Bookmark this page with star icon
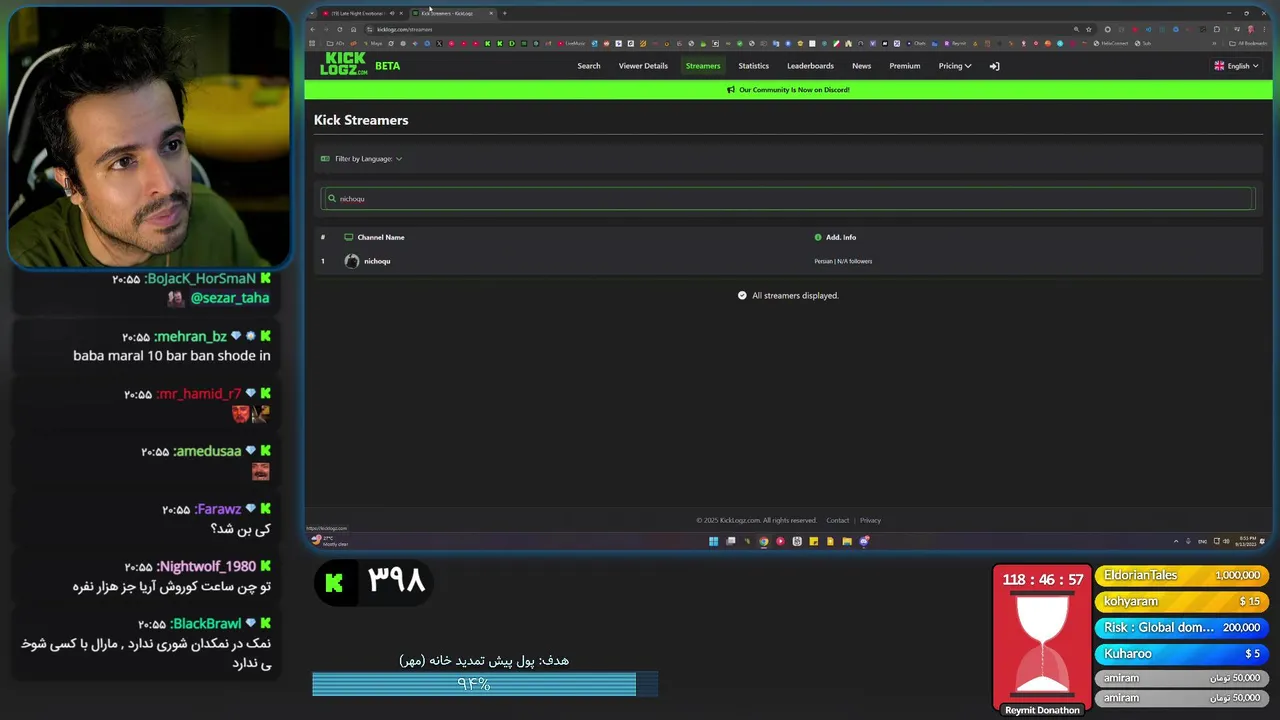 point(1089,29)
